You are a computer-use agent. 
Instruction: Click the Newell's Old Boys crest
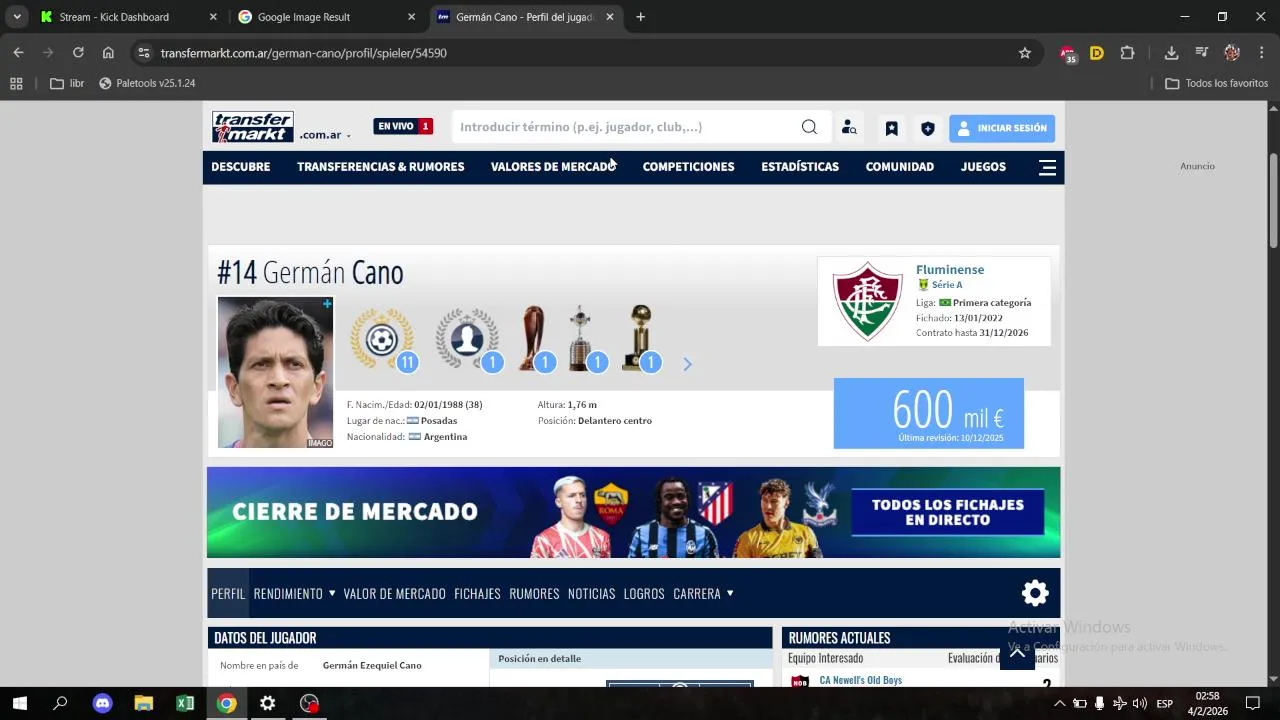point(800,682)
